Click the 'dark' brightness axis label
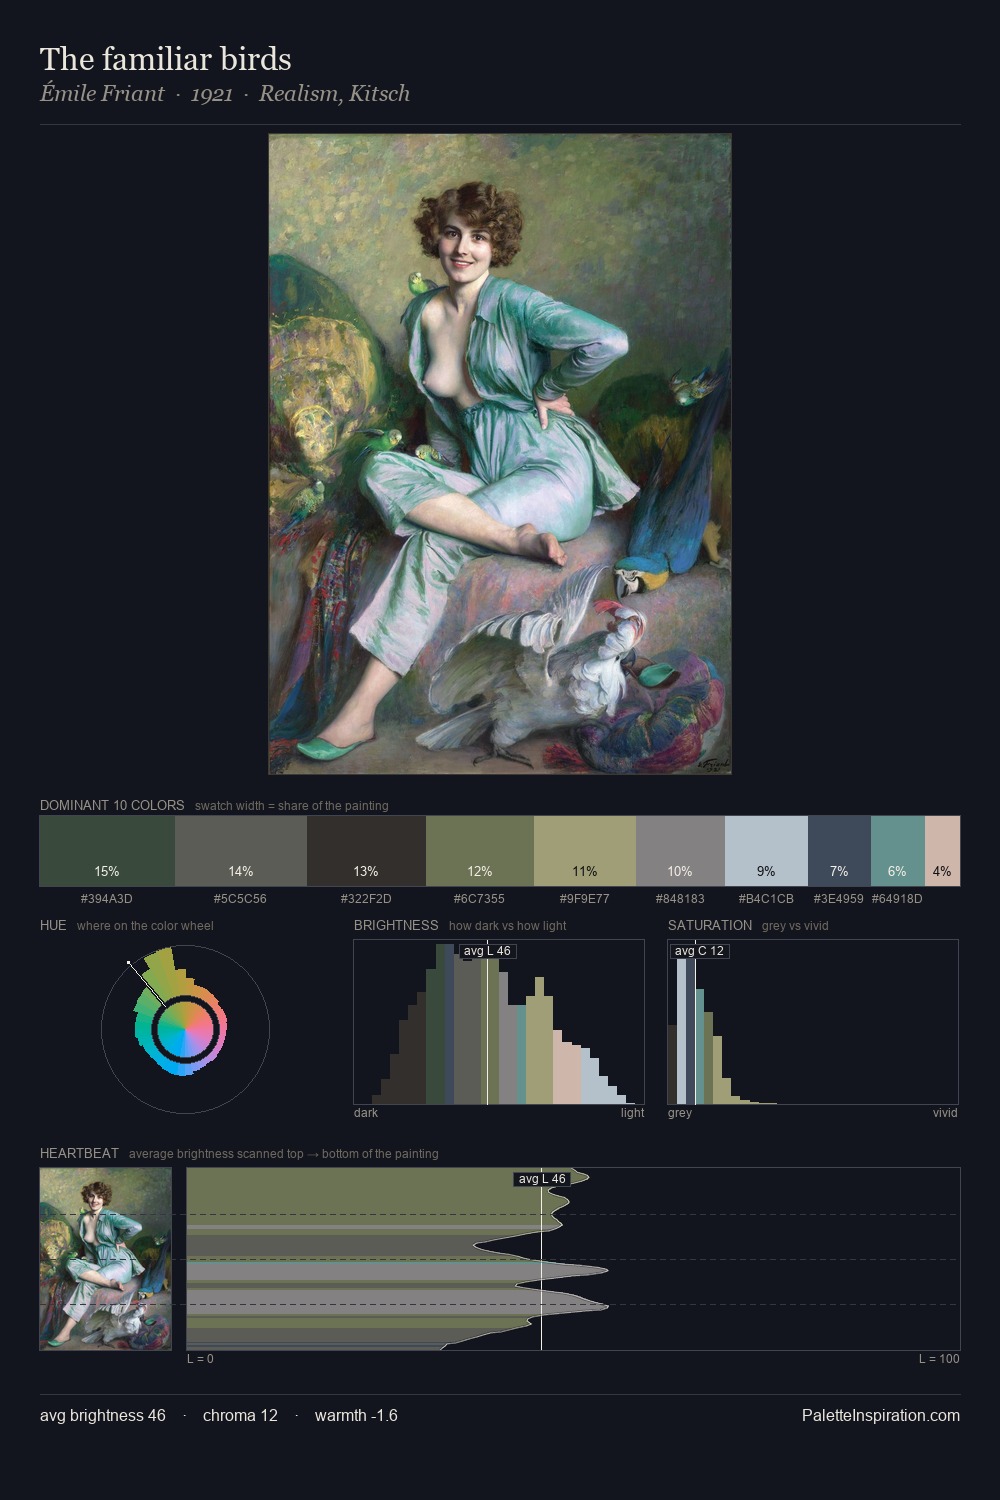The width and height of the screenshot is (1000, 1500). 366,1112
